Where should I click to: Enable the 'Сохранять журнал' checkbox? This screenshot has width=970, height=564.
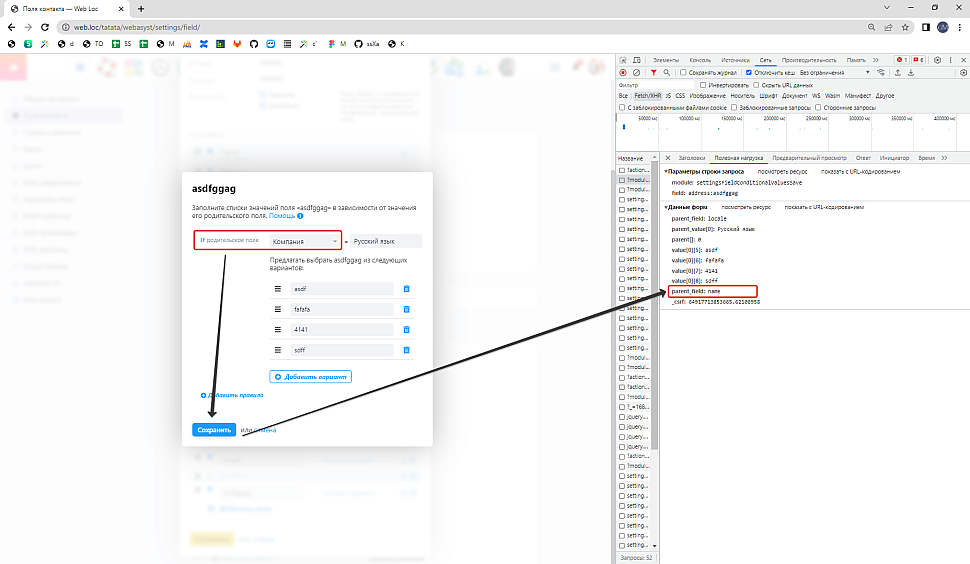683,73
